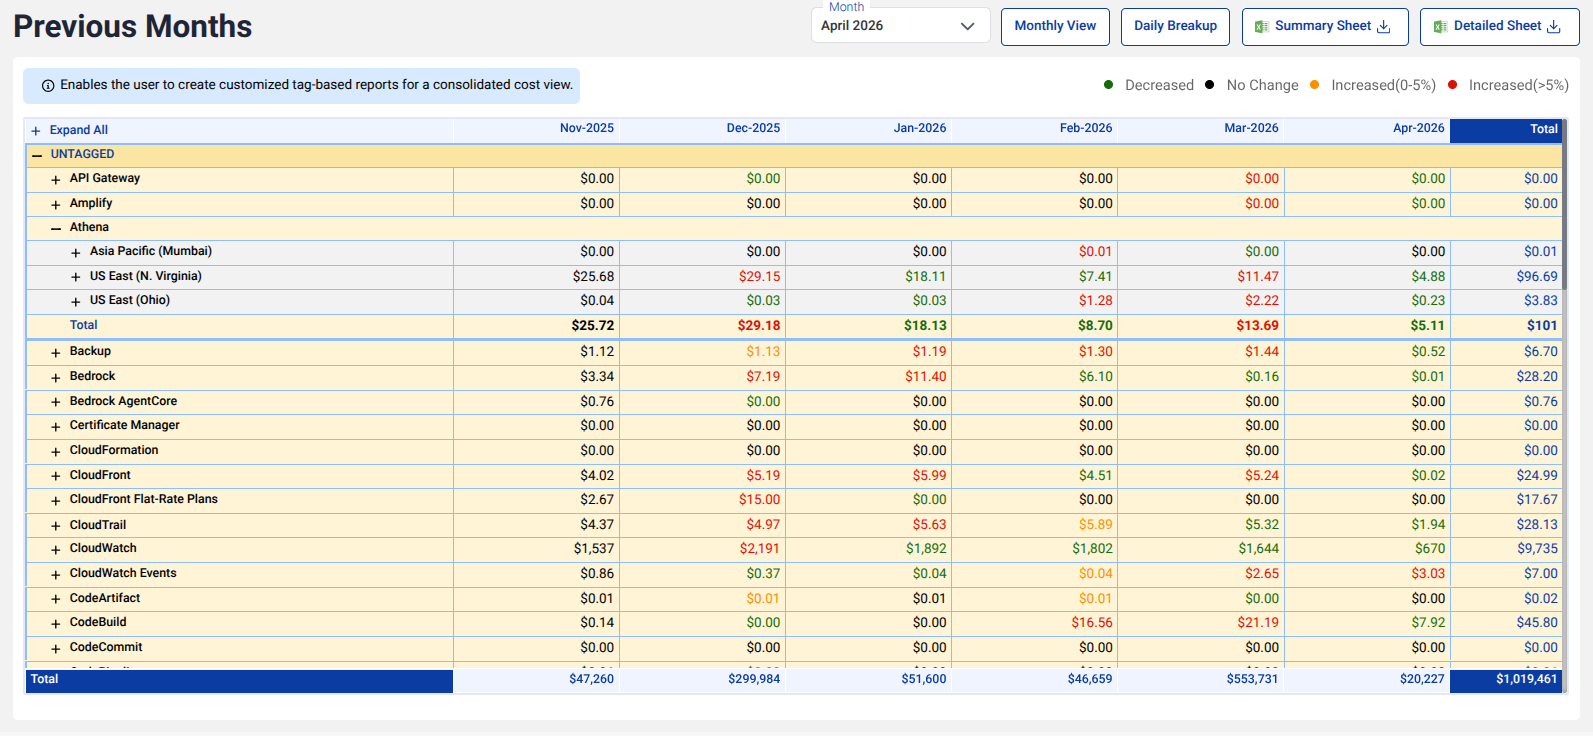Viewport: 1593px width, 736px height.
Task: Click download icon on Detailed Sheet button
Action: point(1554,27)
